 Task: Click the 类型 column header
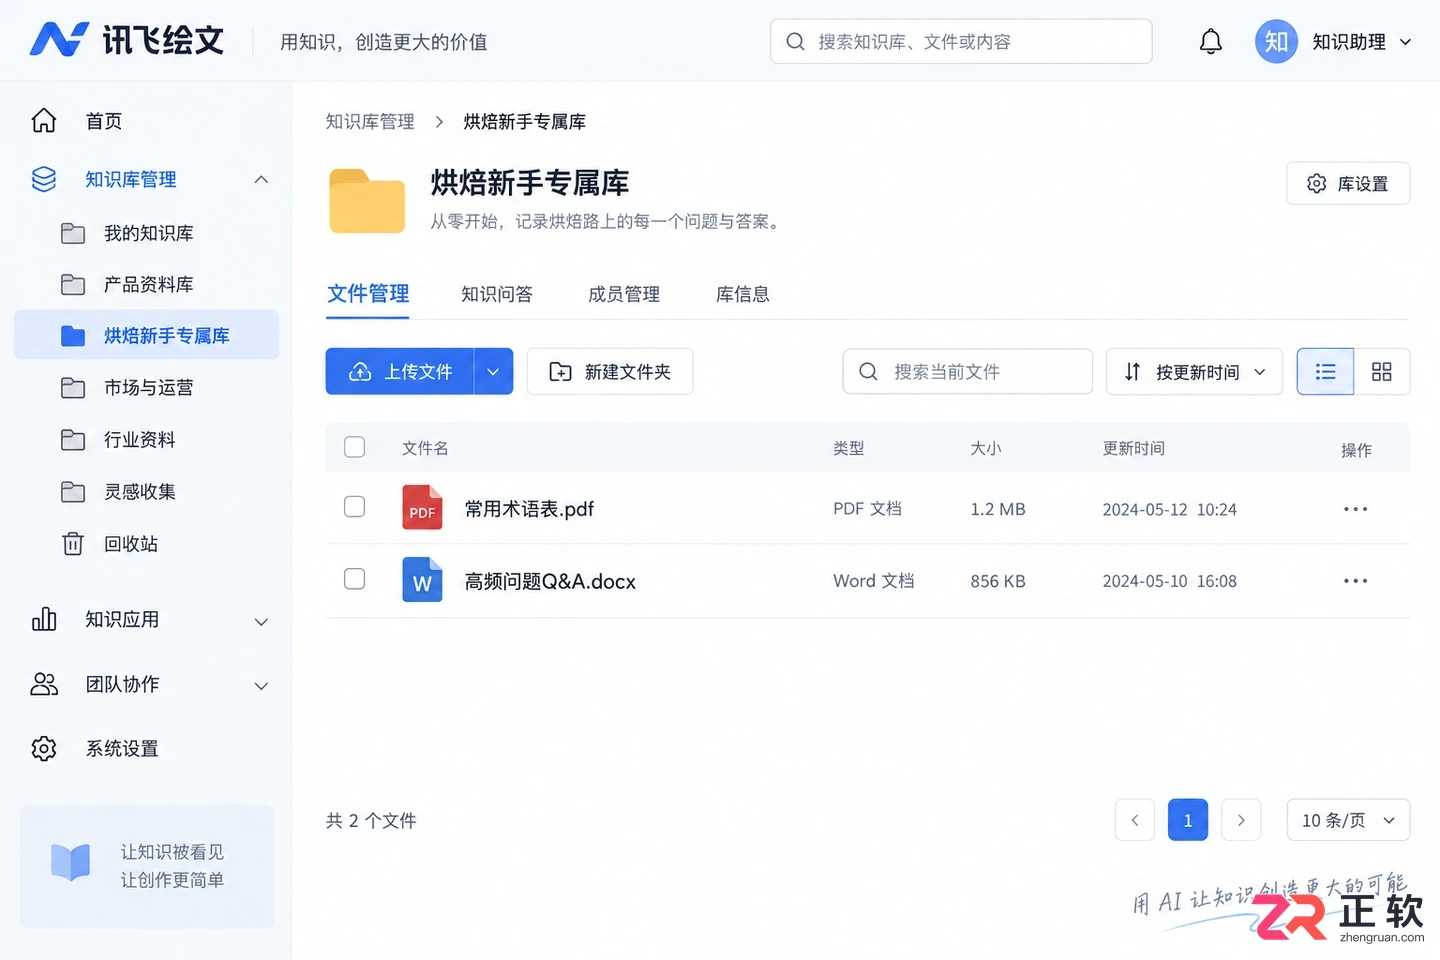[848, 448]
